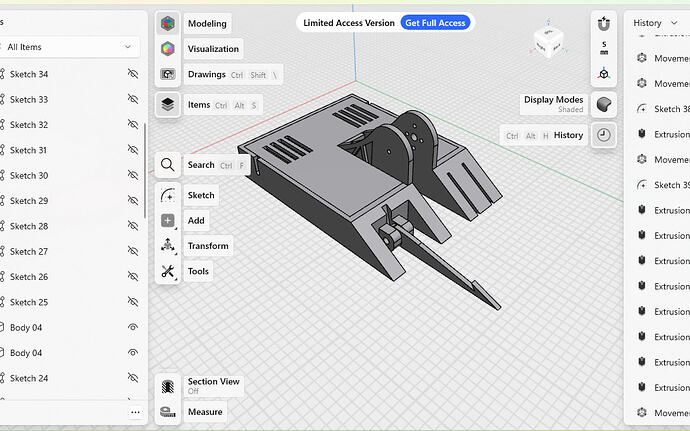The width and height of the screenshot is (690, 431).
Task: Open the Search magnifier tool
Action: click(x=168, y=165)
